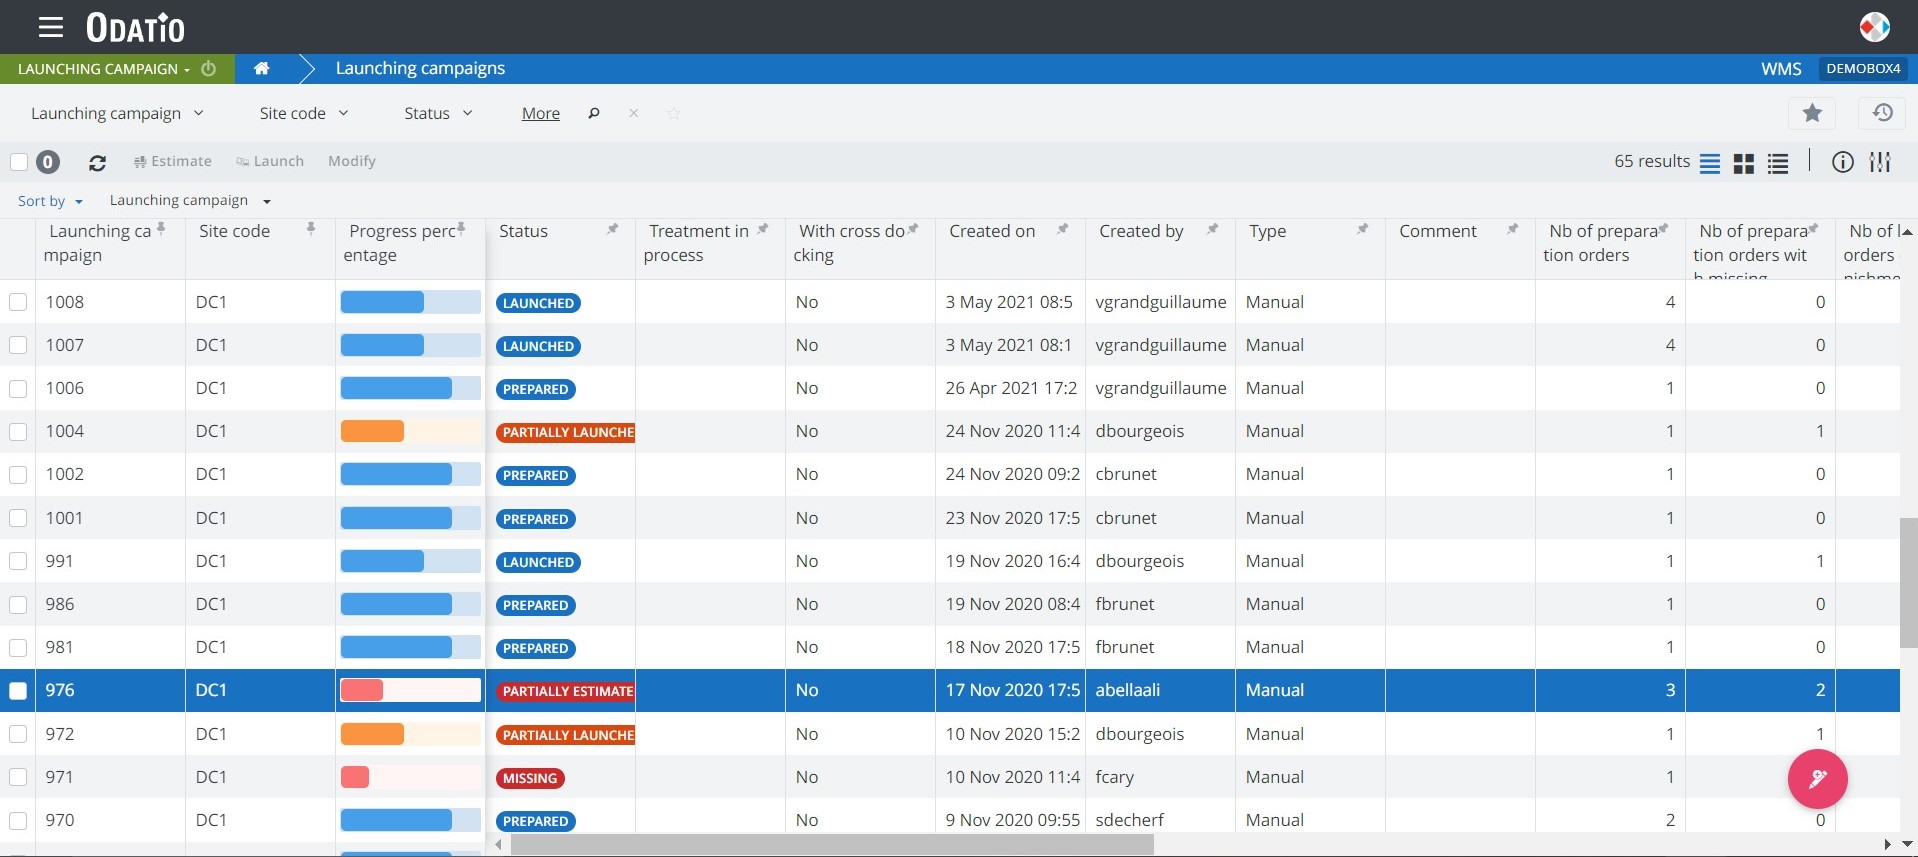Show the information panel icon
1918x857 pixels.
tap(1842, 162)
